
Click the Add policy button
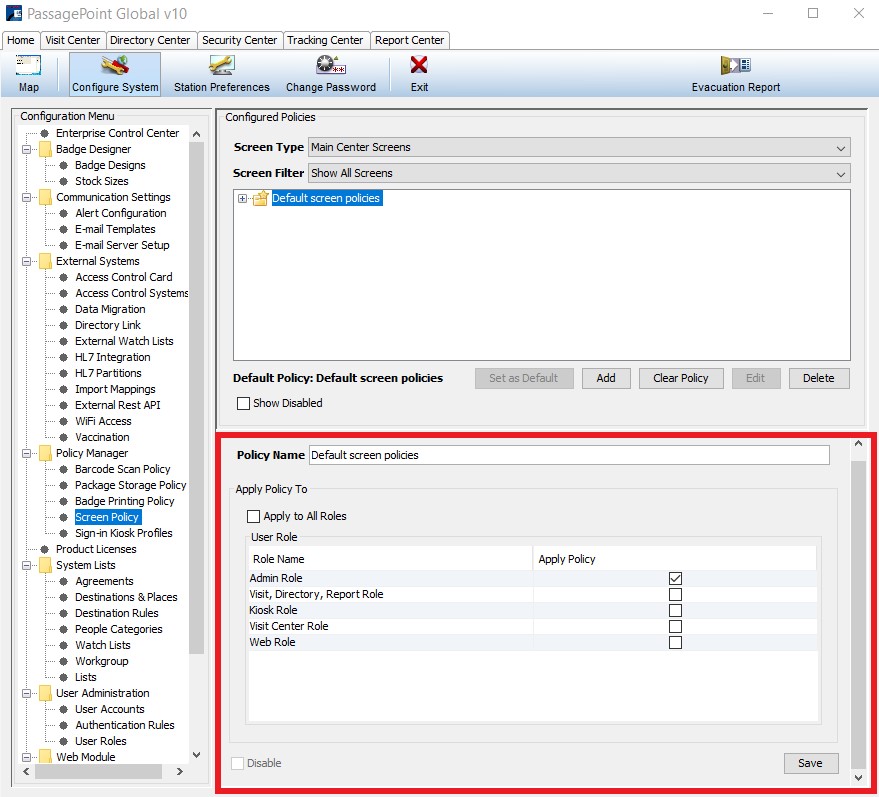tap(606, 378)
